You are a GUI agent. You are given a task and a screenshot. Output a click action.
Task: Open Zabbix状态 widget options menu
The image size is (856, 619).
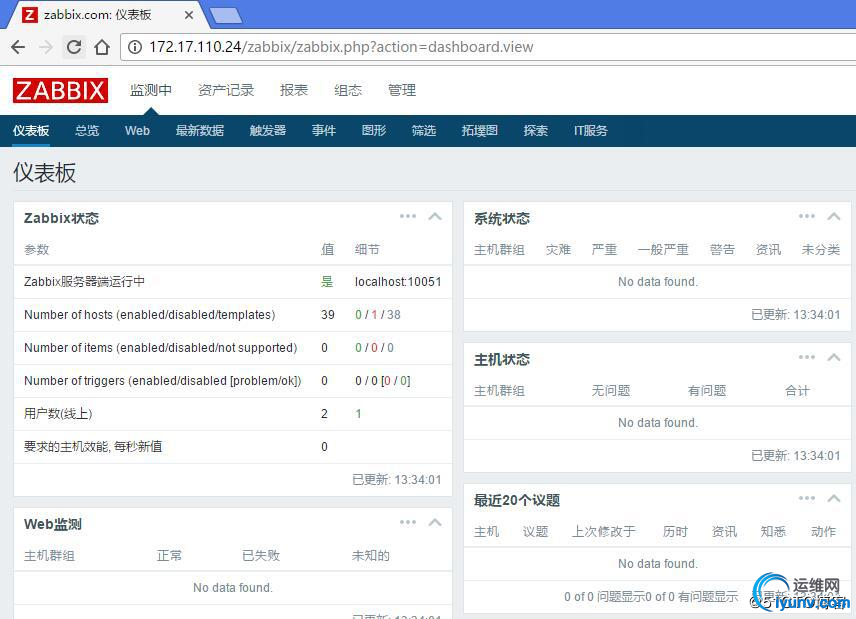[408, 217]
